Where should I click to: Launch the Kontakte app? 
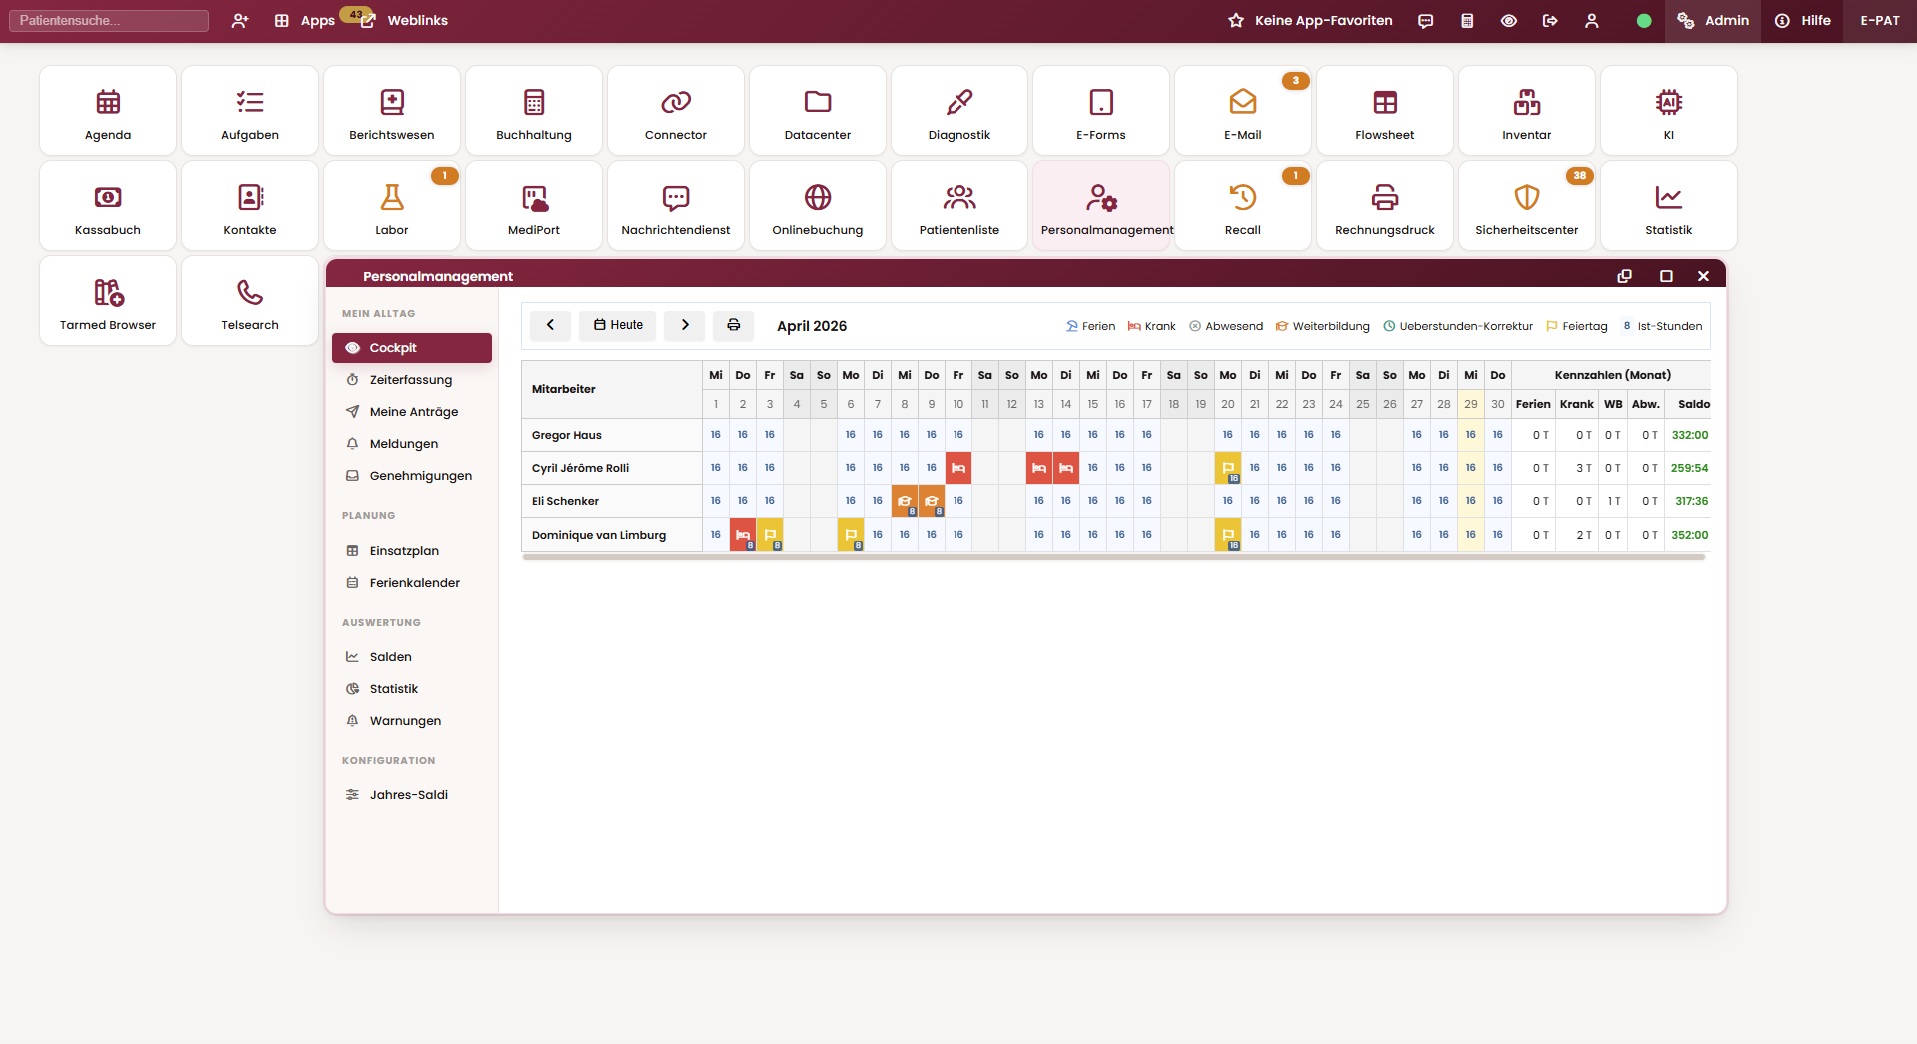250,206
